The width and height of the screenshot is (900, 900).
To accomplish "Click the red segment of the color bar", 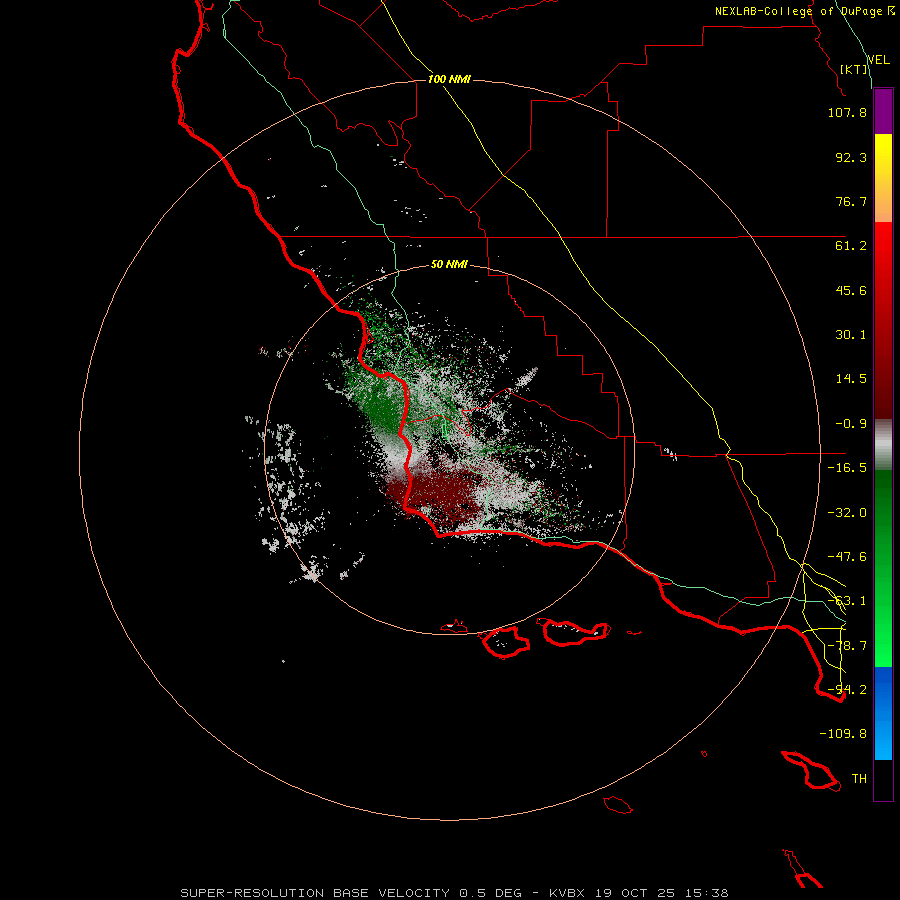I will [x=883, y=320].
